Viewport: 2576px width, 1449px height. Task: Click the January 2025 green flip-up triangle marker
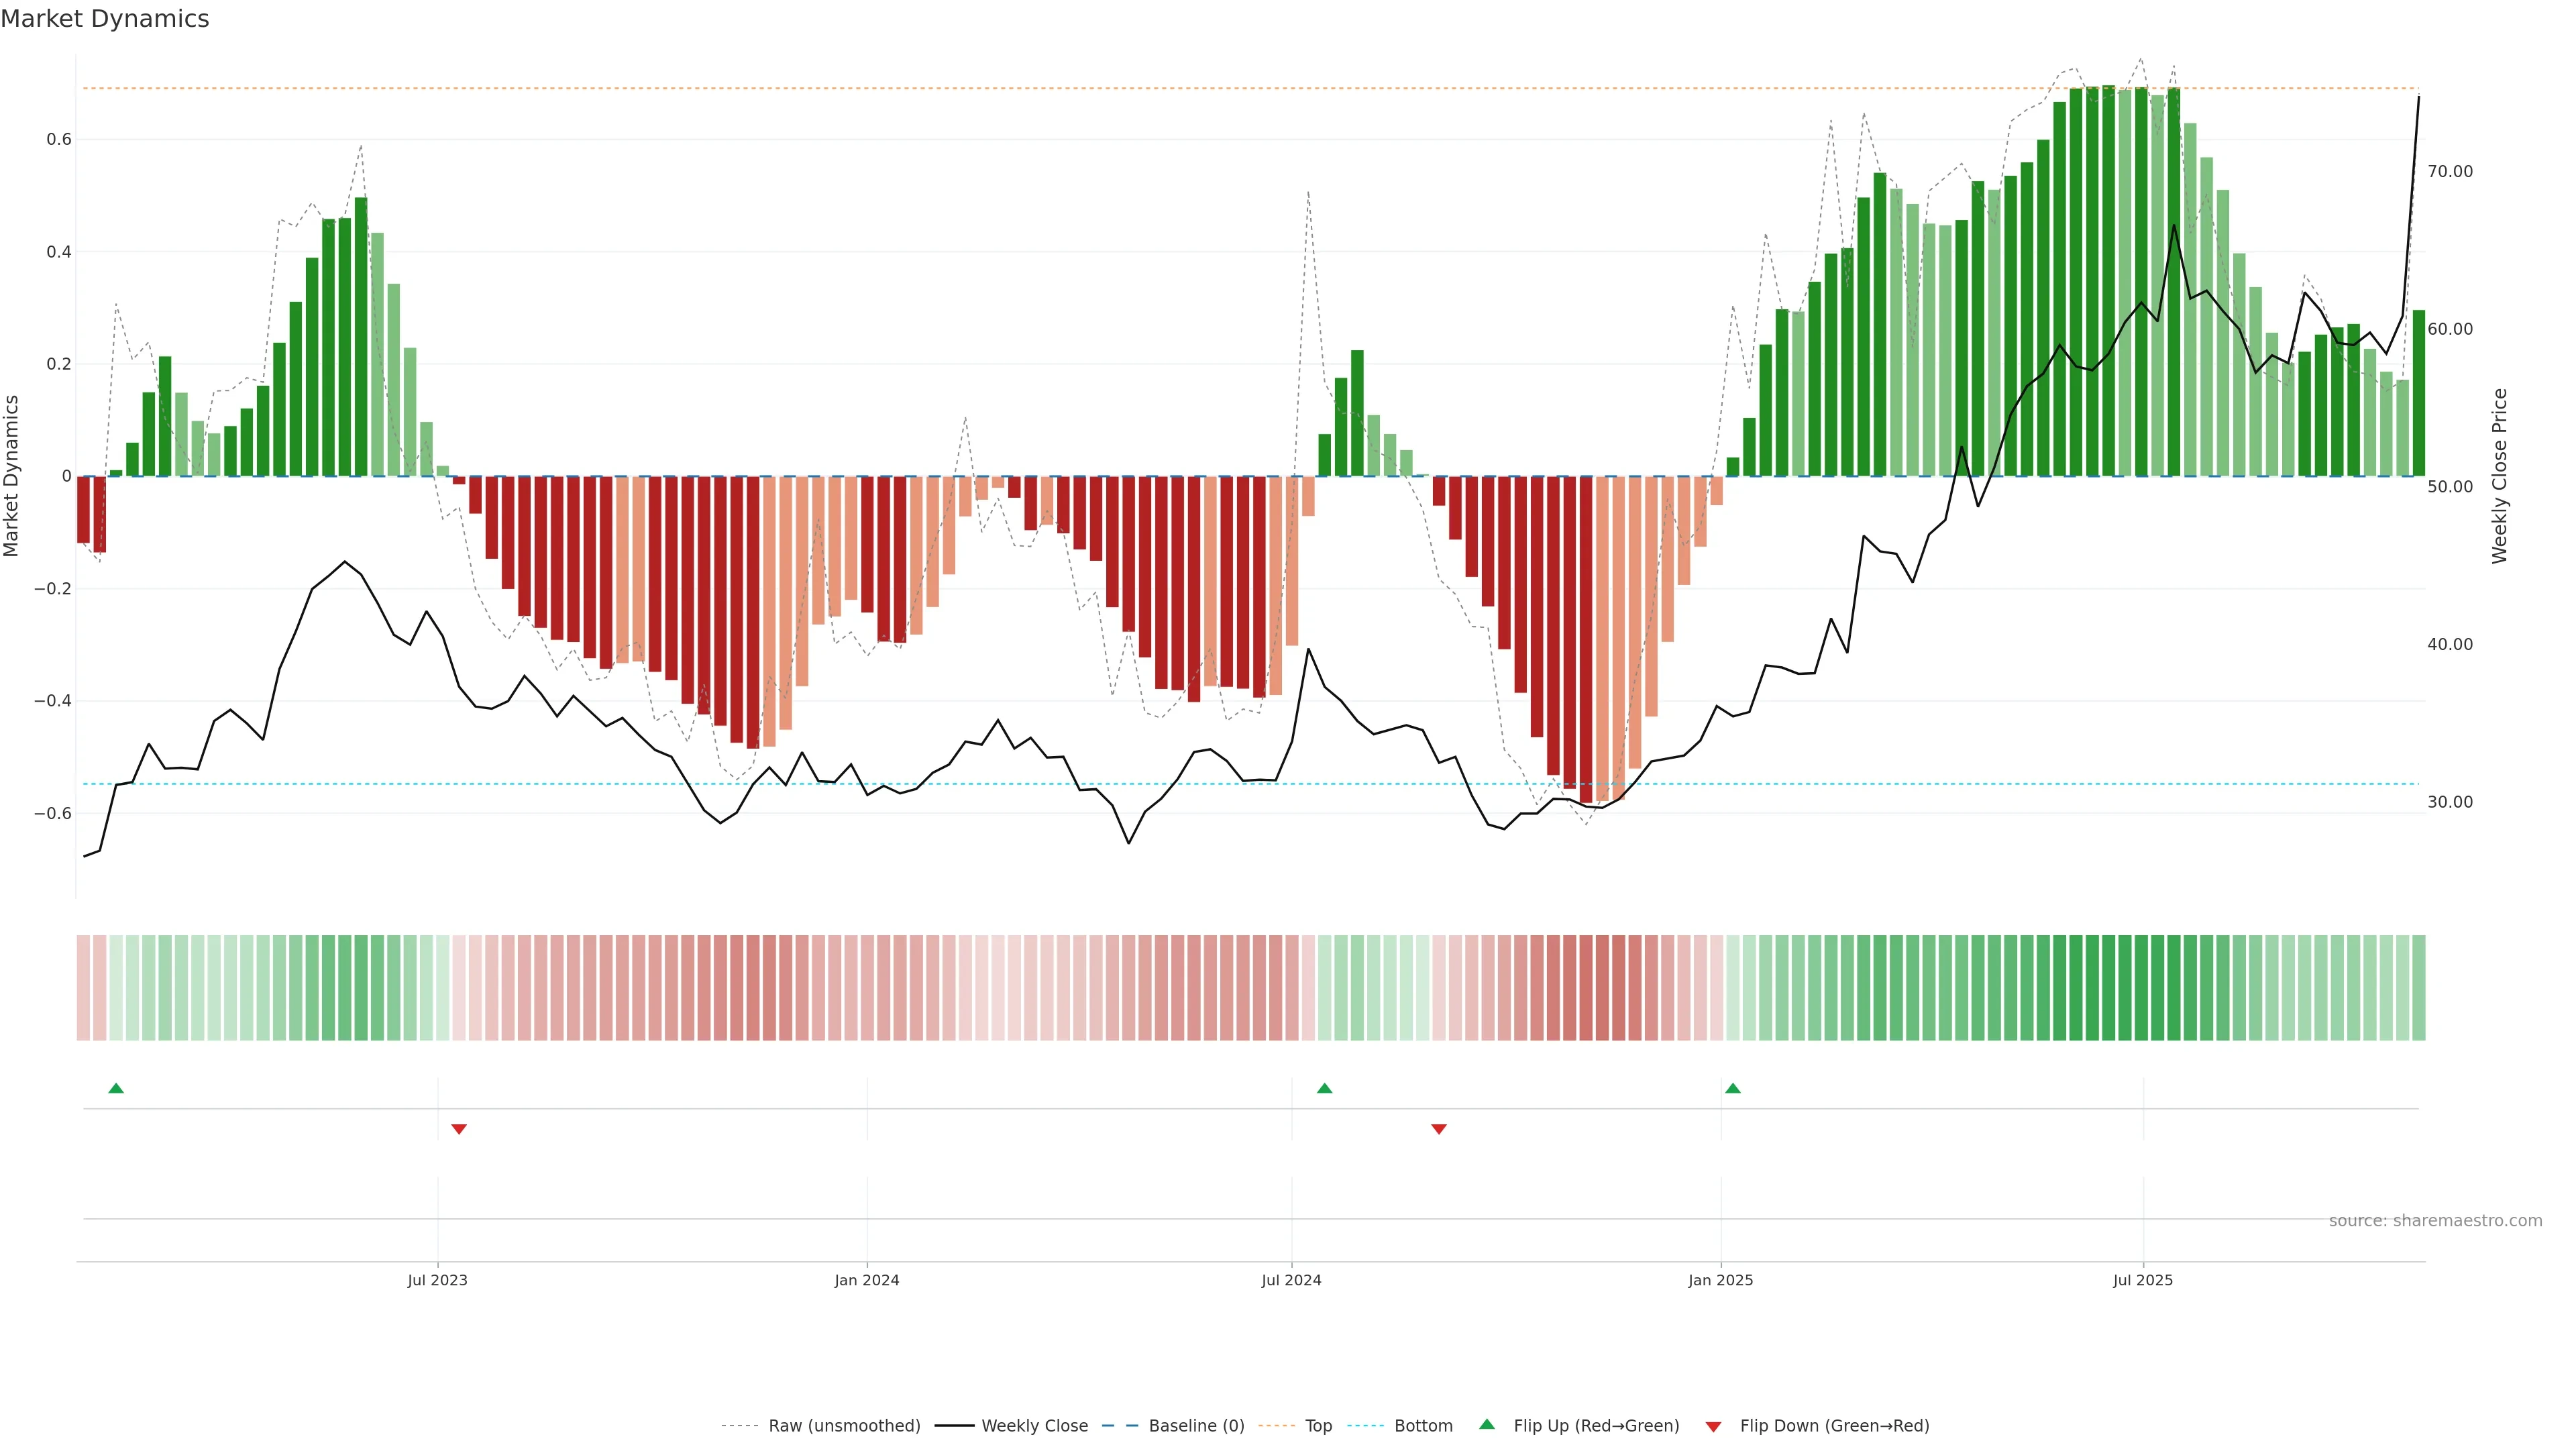pyautogui.click(x=1733, y=1088)
